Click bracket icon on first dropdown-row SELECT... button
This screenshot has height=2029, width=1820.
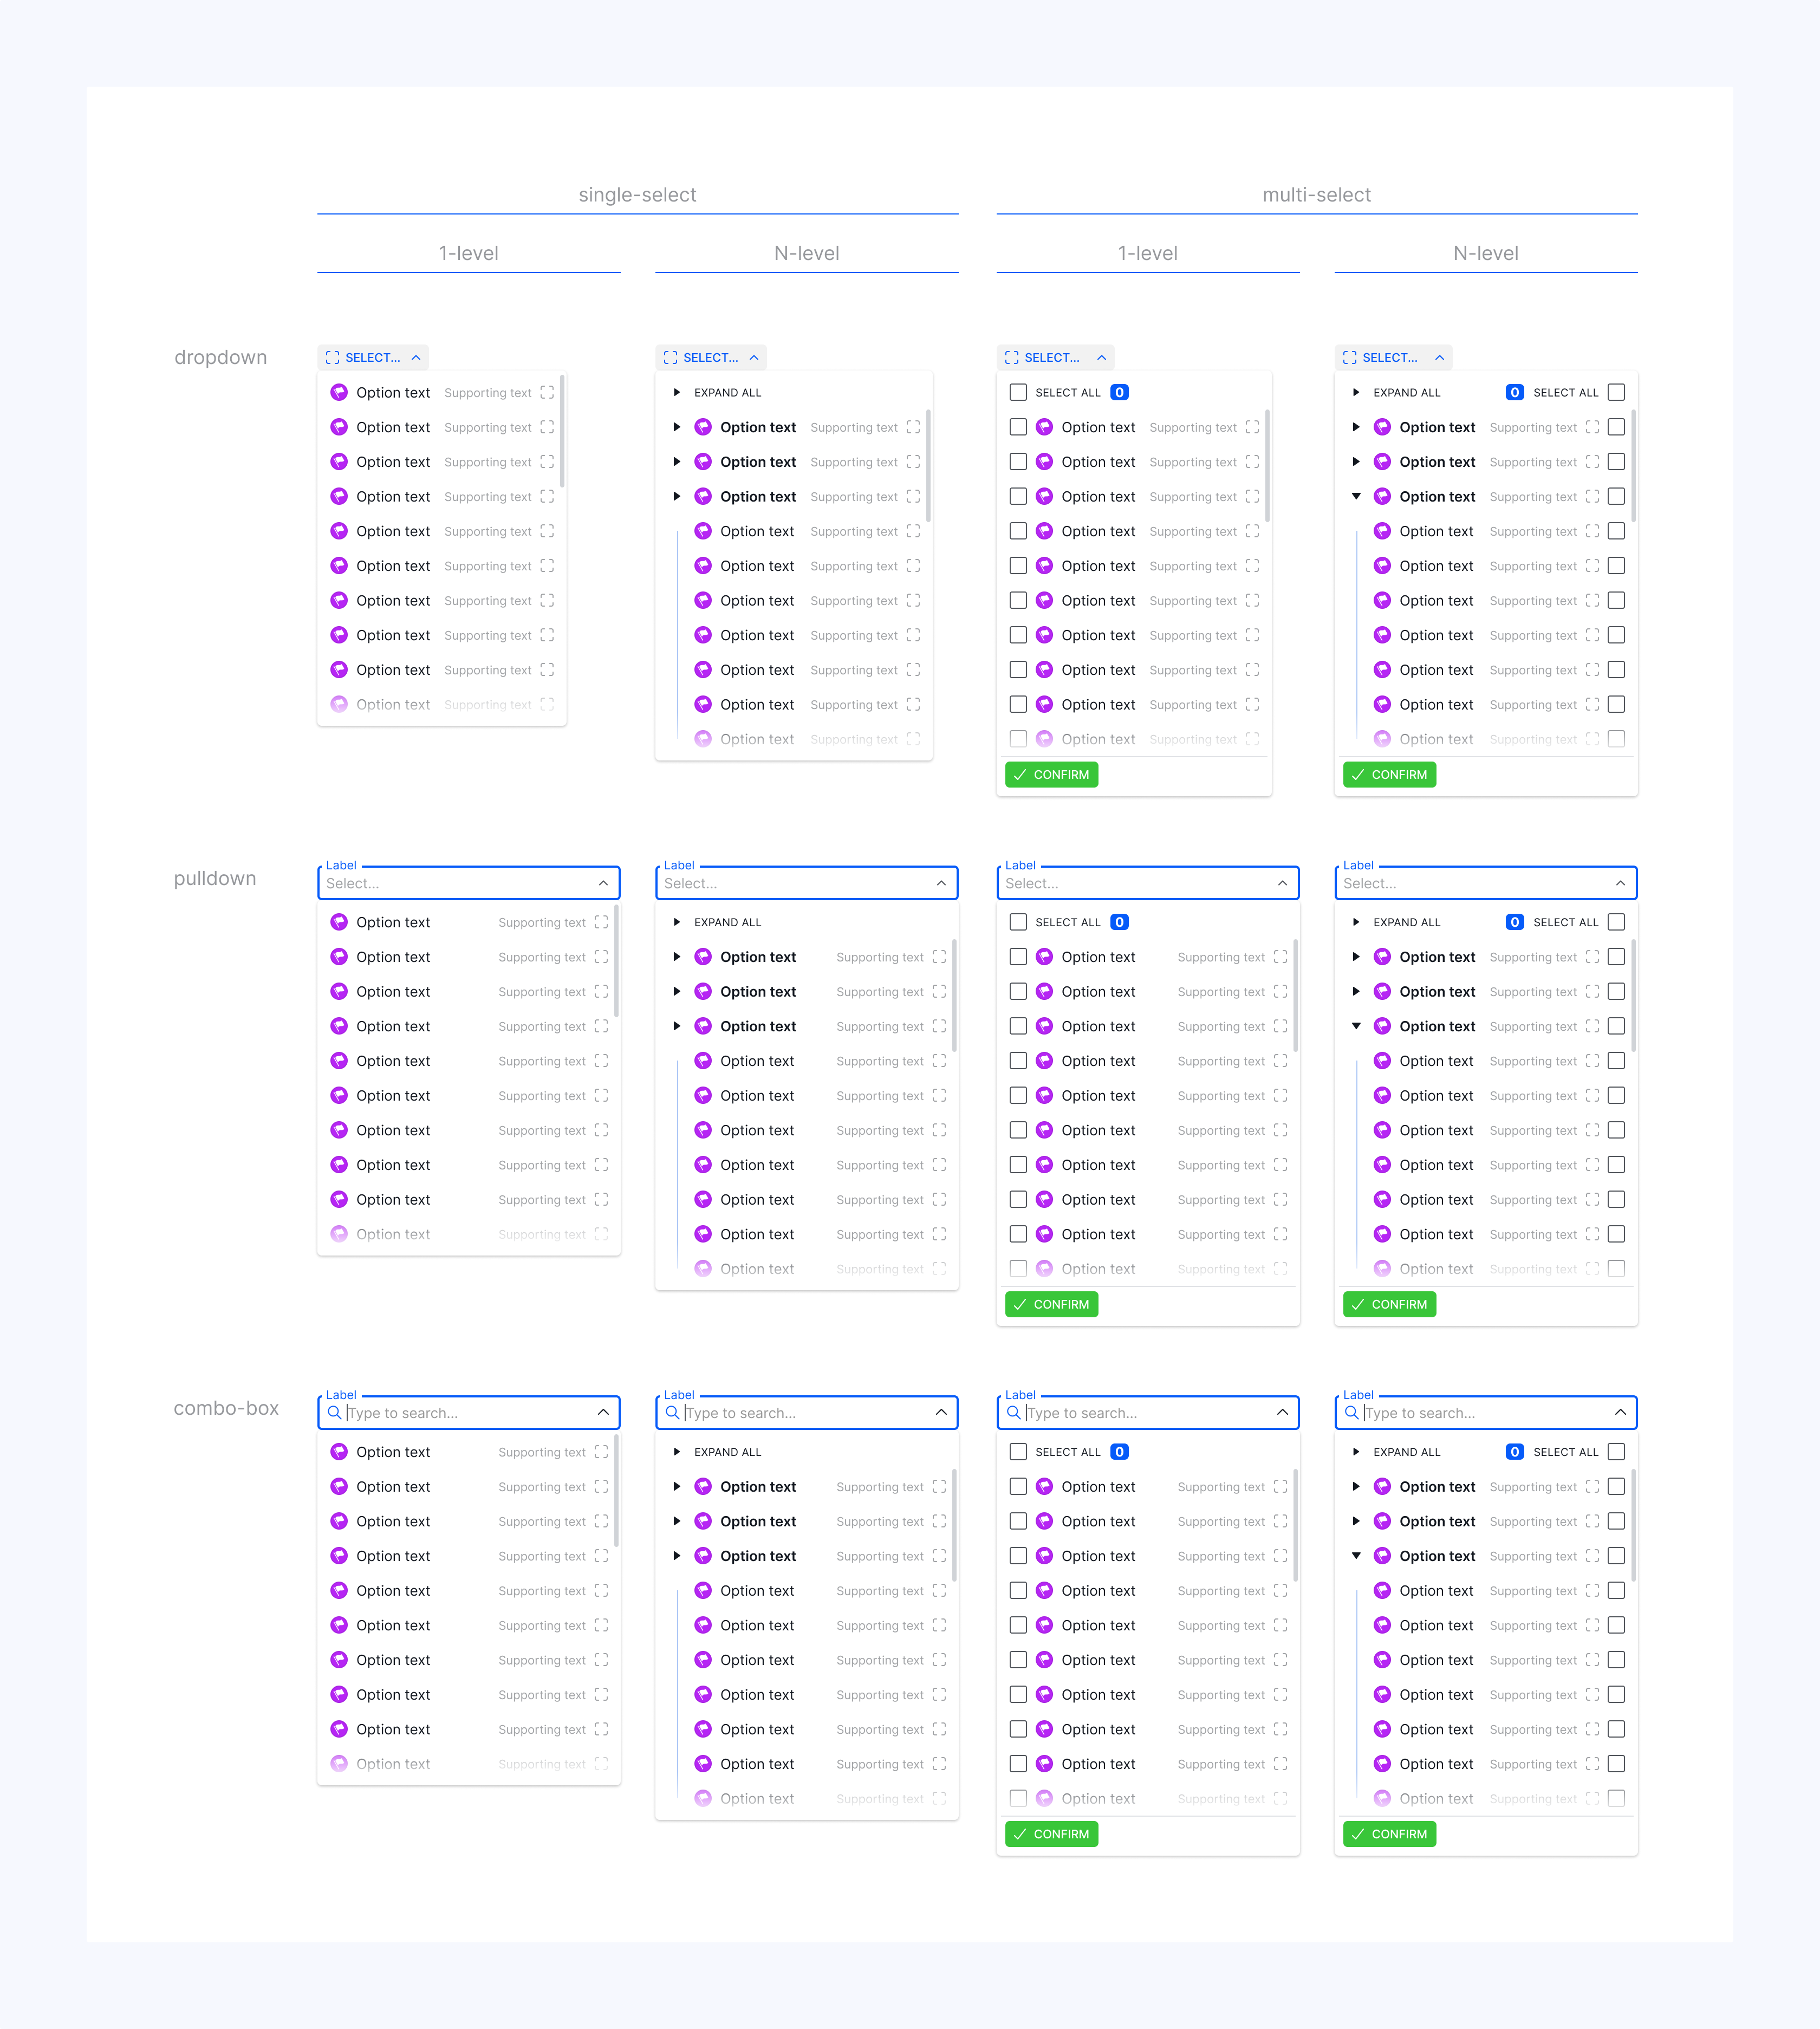point(333,357)
